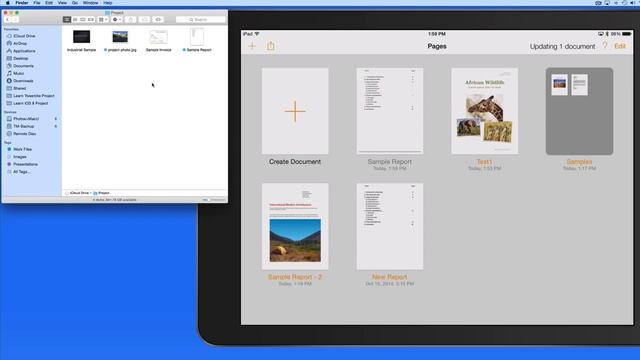Open the View menu
This screenshot has height=360, width=640.
(62, 3)
